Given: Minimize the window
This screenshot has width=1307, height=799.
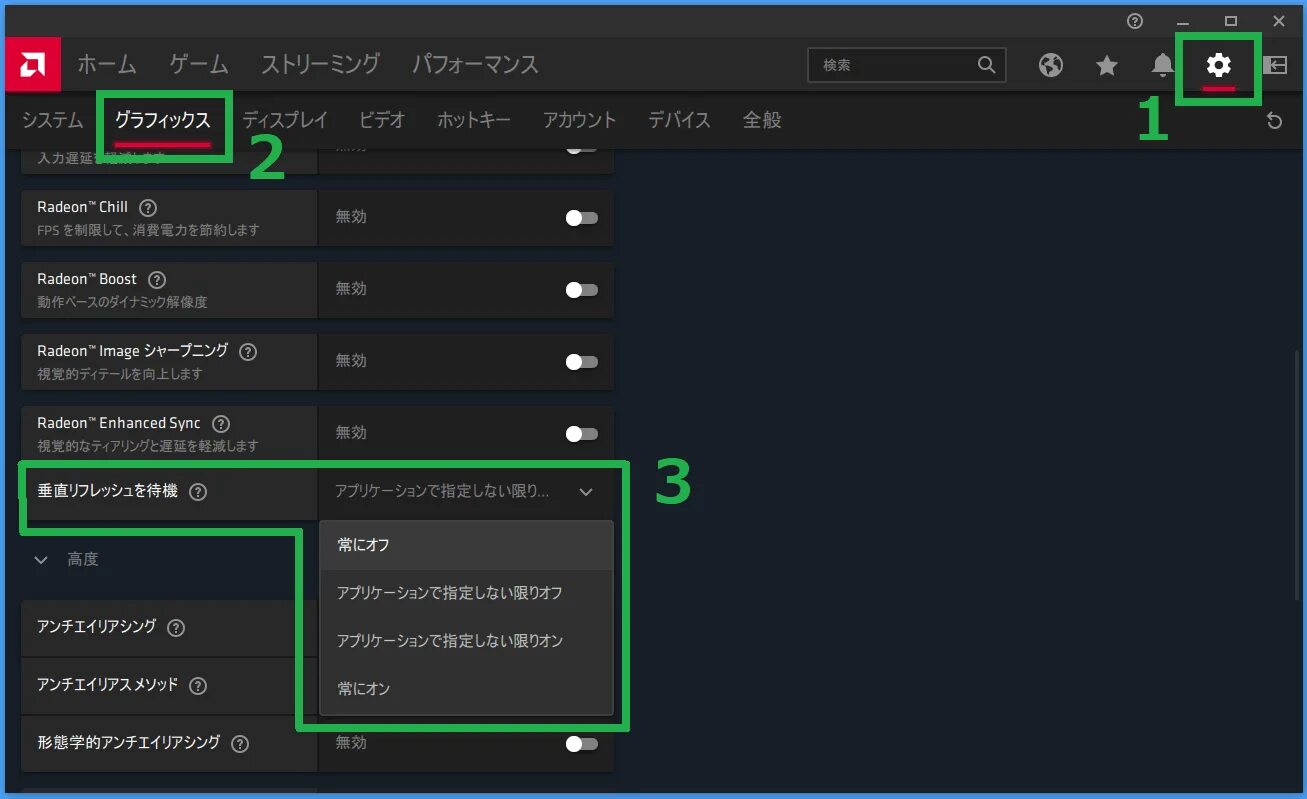Looking at the screenshot, I should tap(1183, 21).
